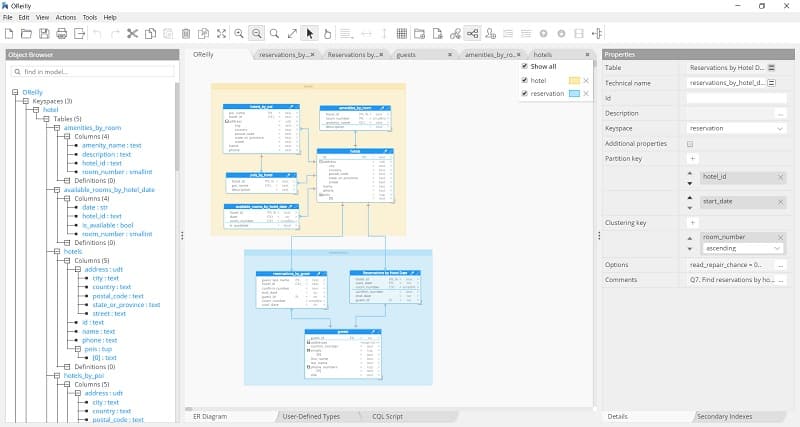Select room_number : smallint under amenities_by_room

pos(117,172)
